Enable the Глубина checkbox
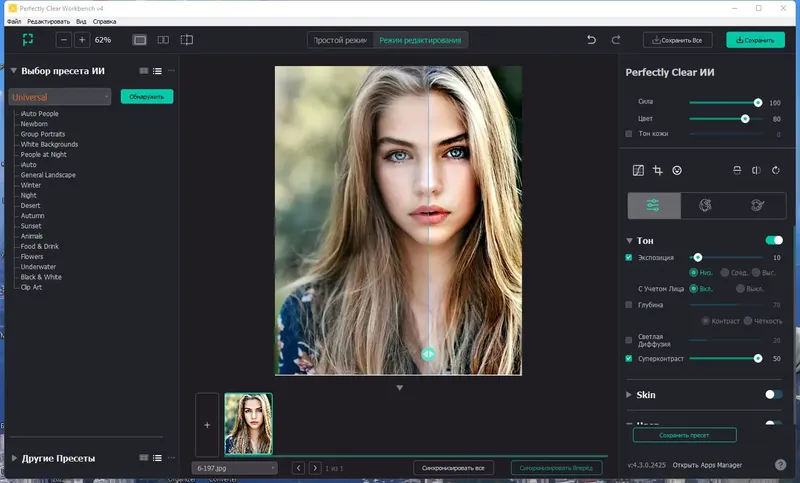 pos(629,304)
